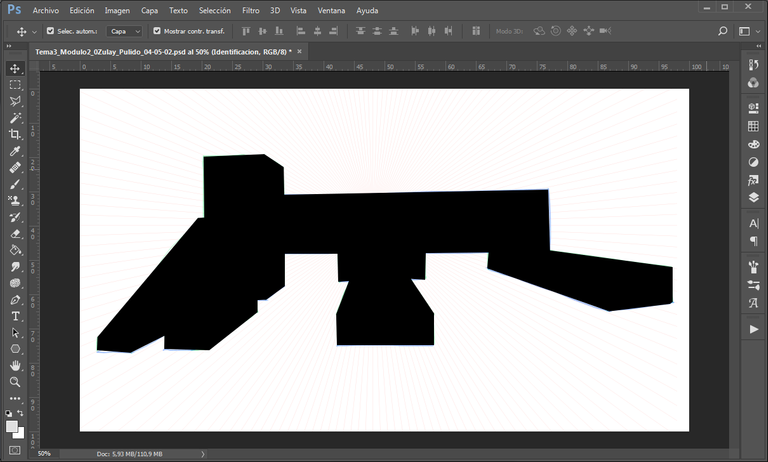
Task: Select the Path Selection tool
Action: click(x=15, y=333)
